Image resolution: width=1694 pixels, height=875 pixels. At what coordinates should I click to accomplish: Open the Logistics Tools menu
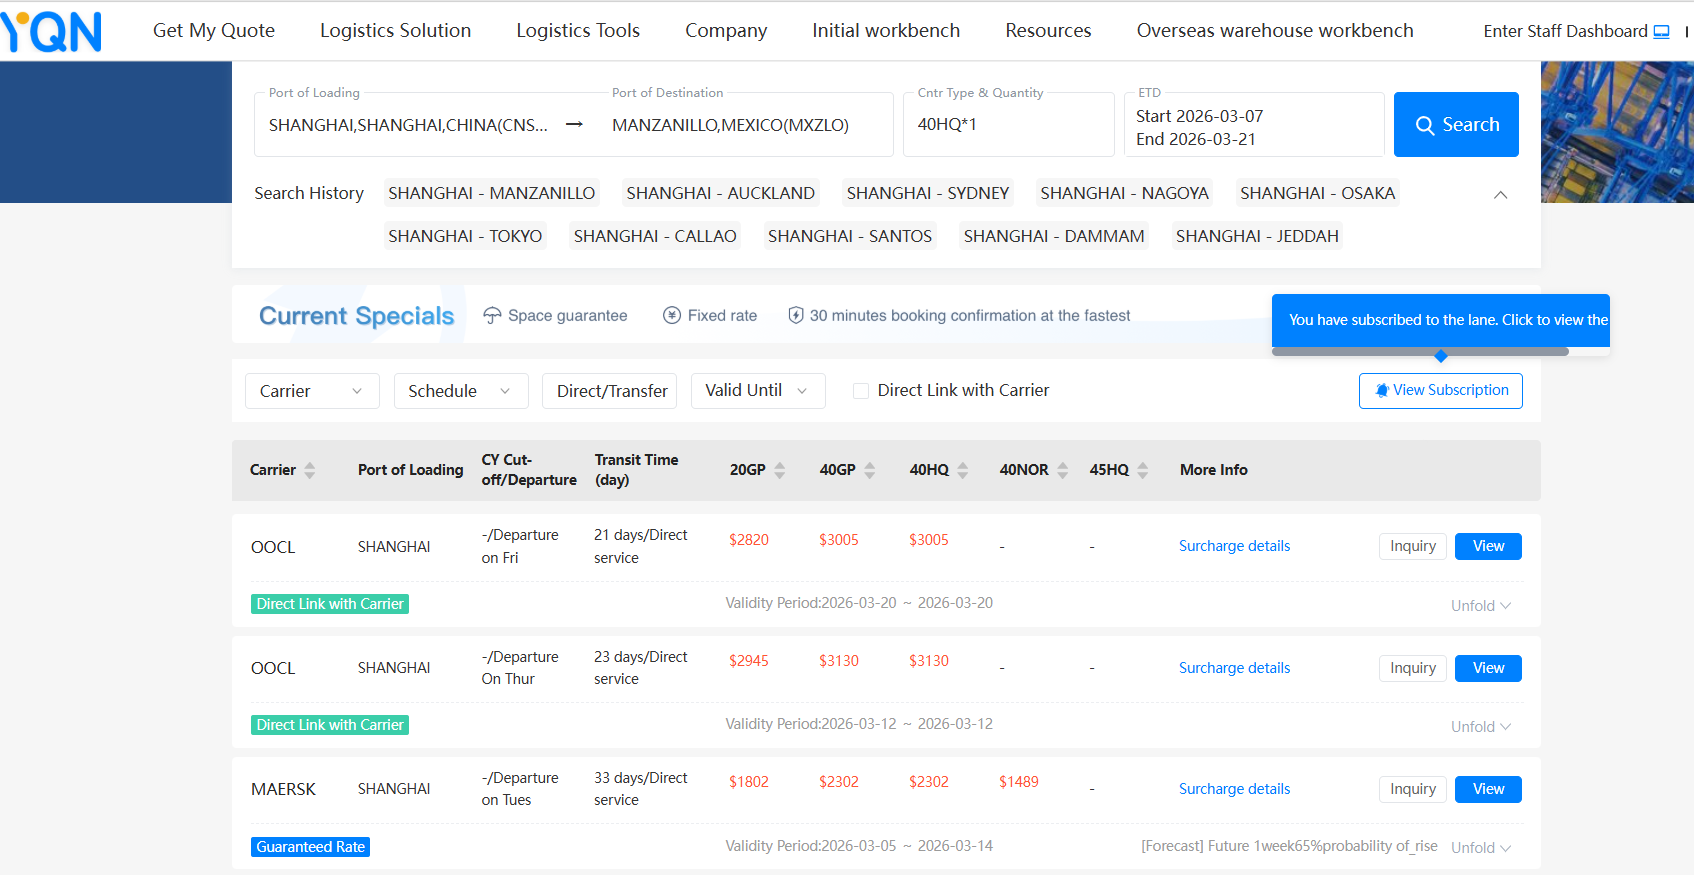(577, 31)
